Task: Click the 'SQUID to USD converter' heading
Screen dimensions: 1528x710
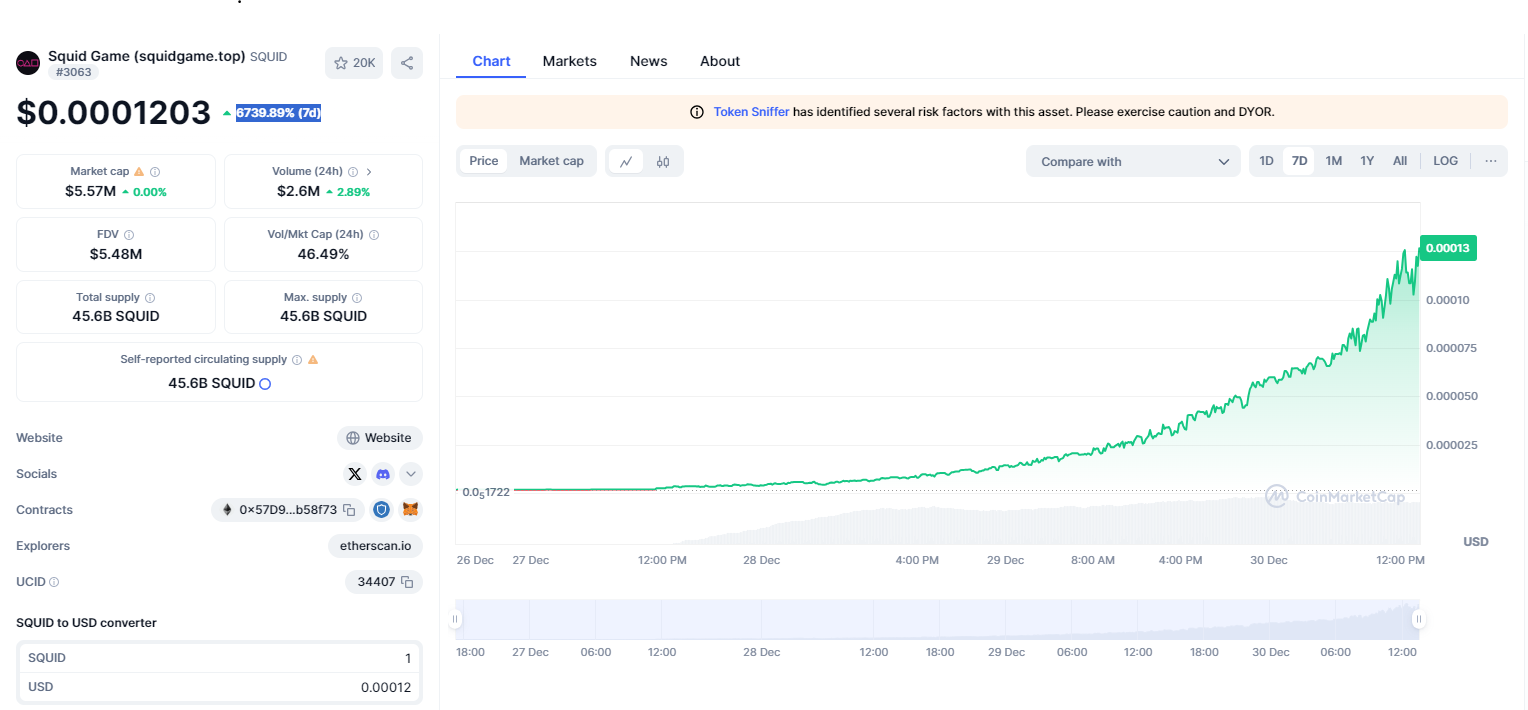Action: [86, 623]
